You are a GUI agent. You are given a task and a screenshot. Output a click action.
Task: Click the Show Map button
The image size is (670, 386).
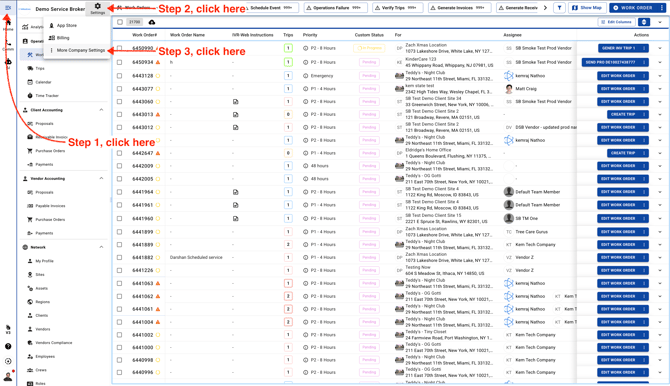(x=587, y=8)
